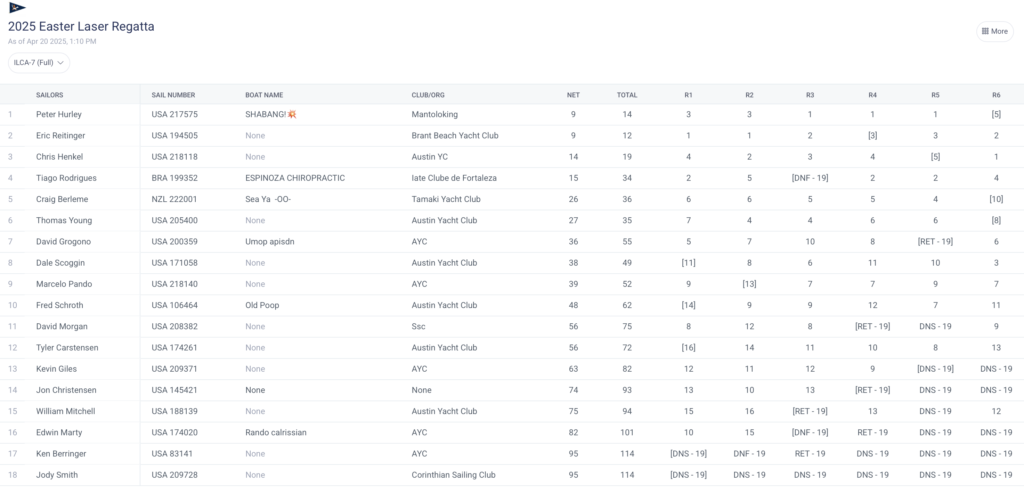Click the sailing pennant logo icon
This screenshot has width=1024, height=493.
pos(17,7)
